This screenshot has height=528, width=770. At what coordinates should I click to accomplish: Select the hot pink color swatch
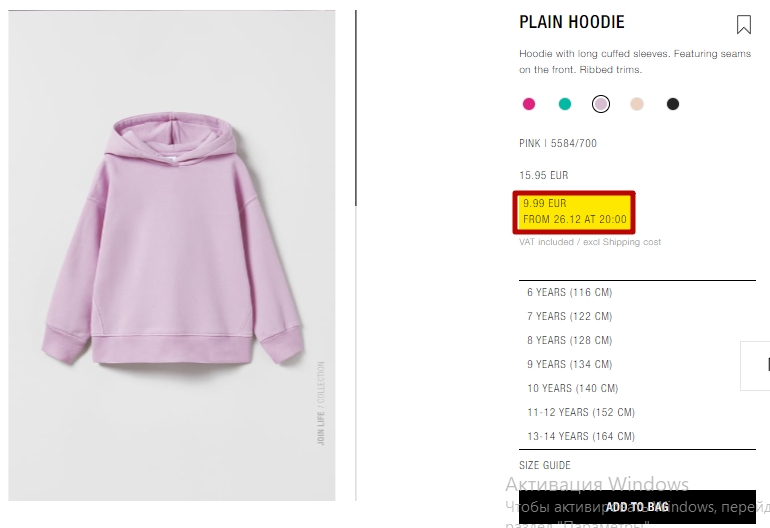pyautogui.click(x=529, y=104)
